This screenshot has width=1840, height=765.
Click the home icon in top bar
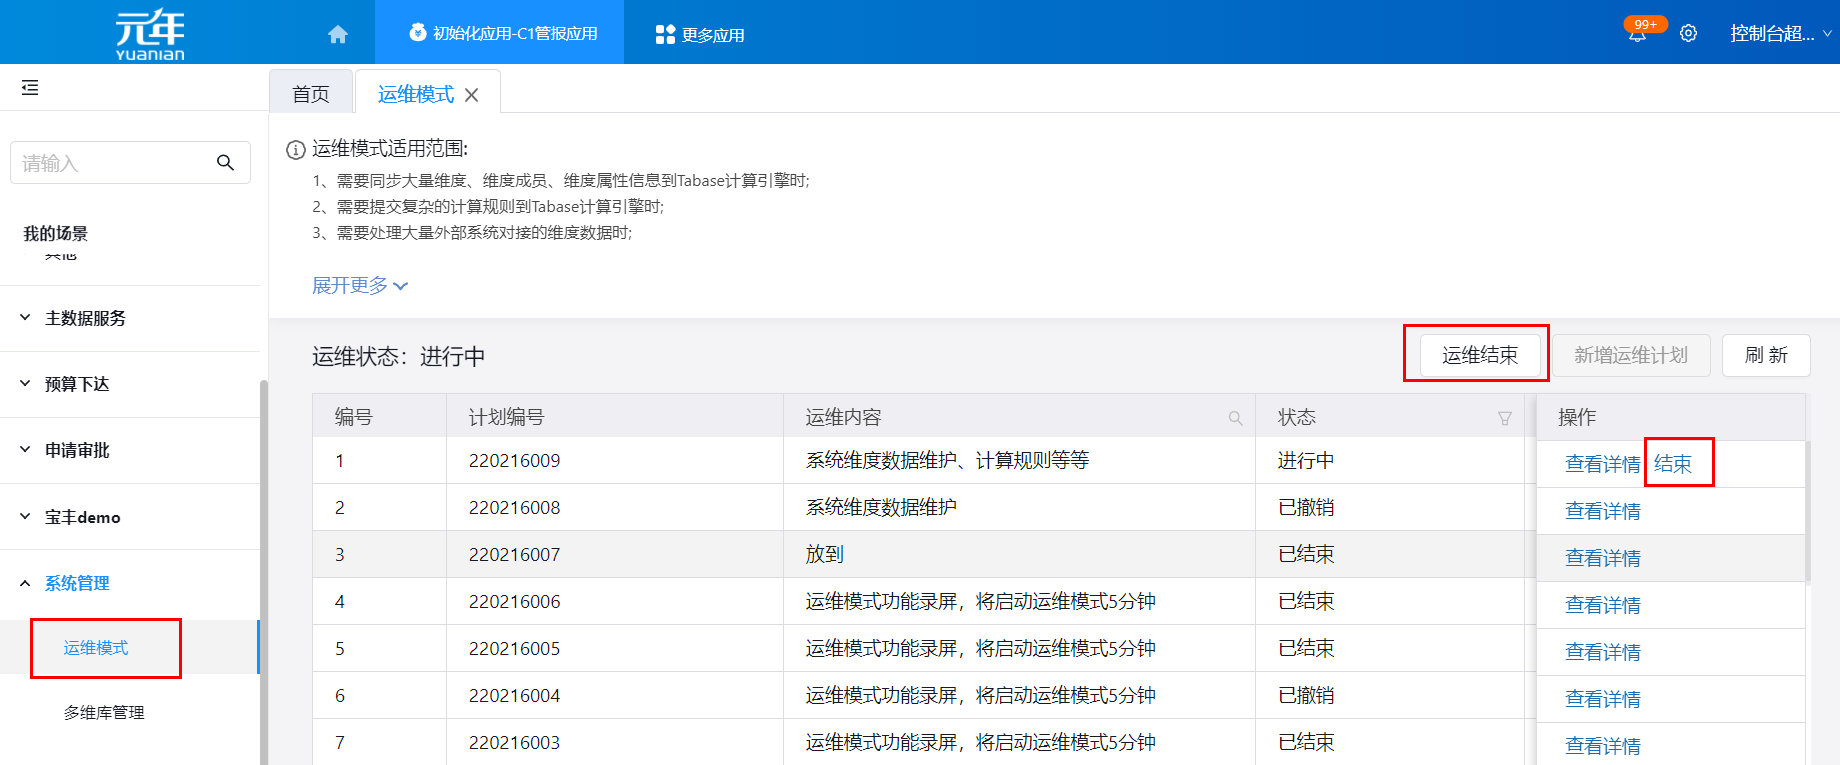[x=338, y=34]
